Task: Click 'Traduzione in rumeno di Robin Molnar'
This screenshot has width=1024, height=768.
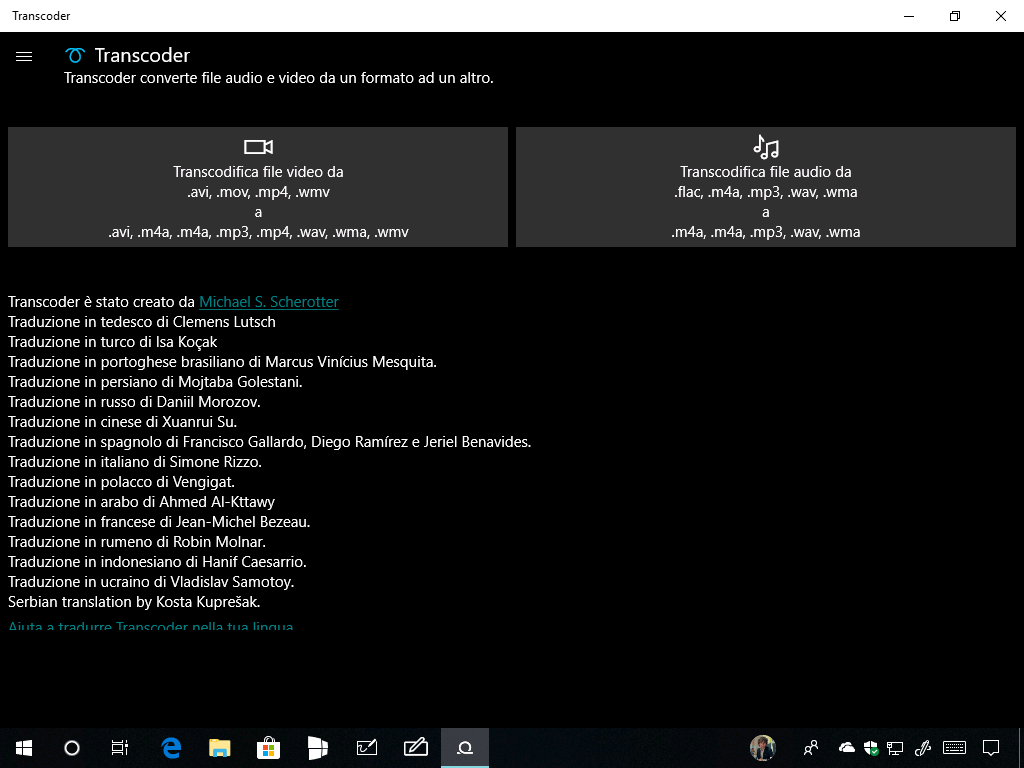Action: [136, 542]
